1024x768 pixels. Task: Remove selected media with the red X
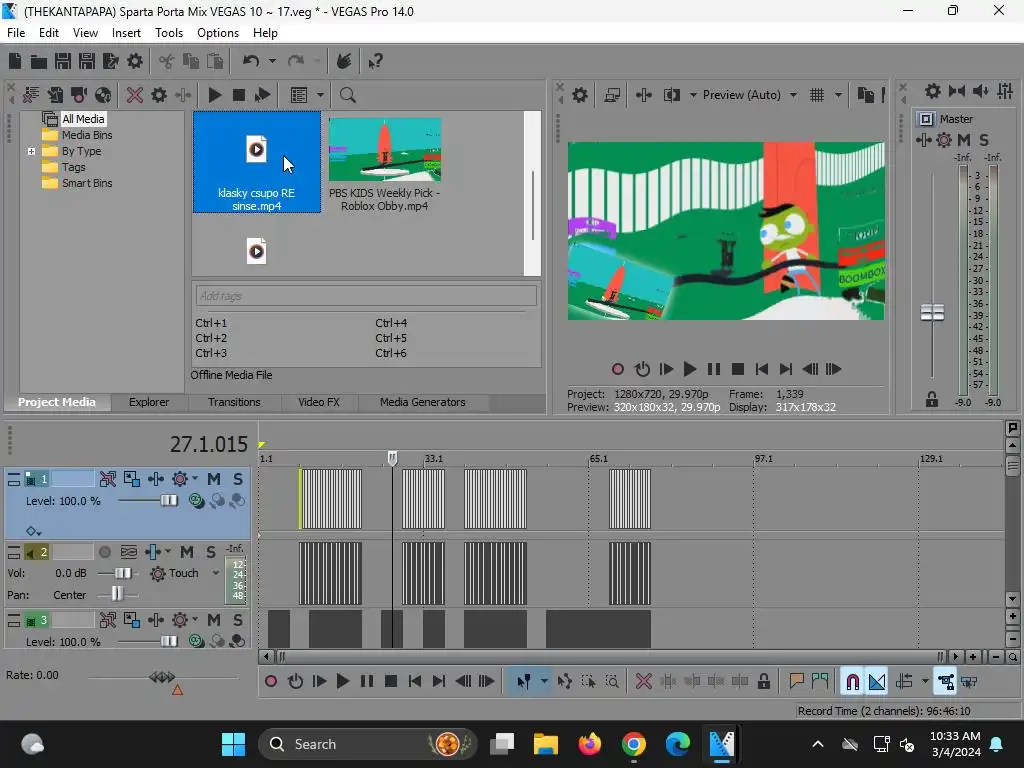[x=135, y=95]
